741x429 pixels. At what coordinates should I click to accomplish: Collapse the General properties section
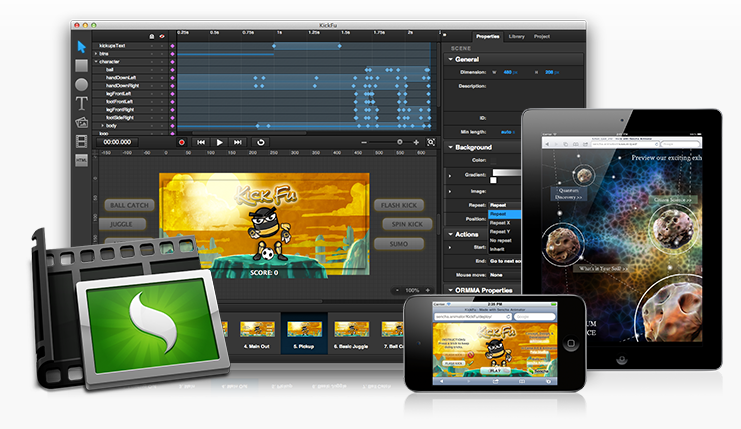click(450, 59)
